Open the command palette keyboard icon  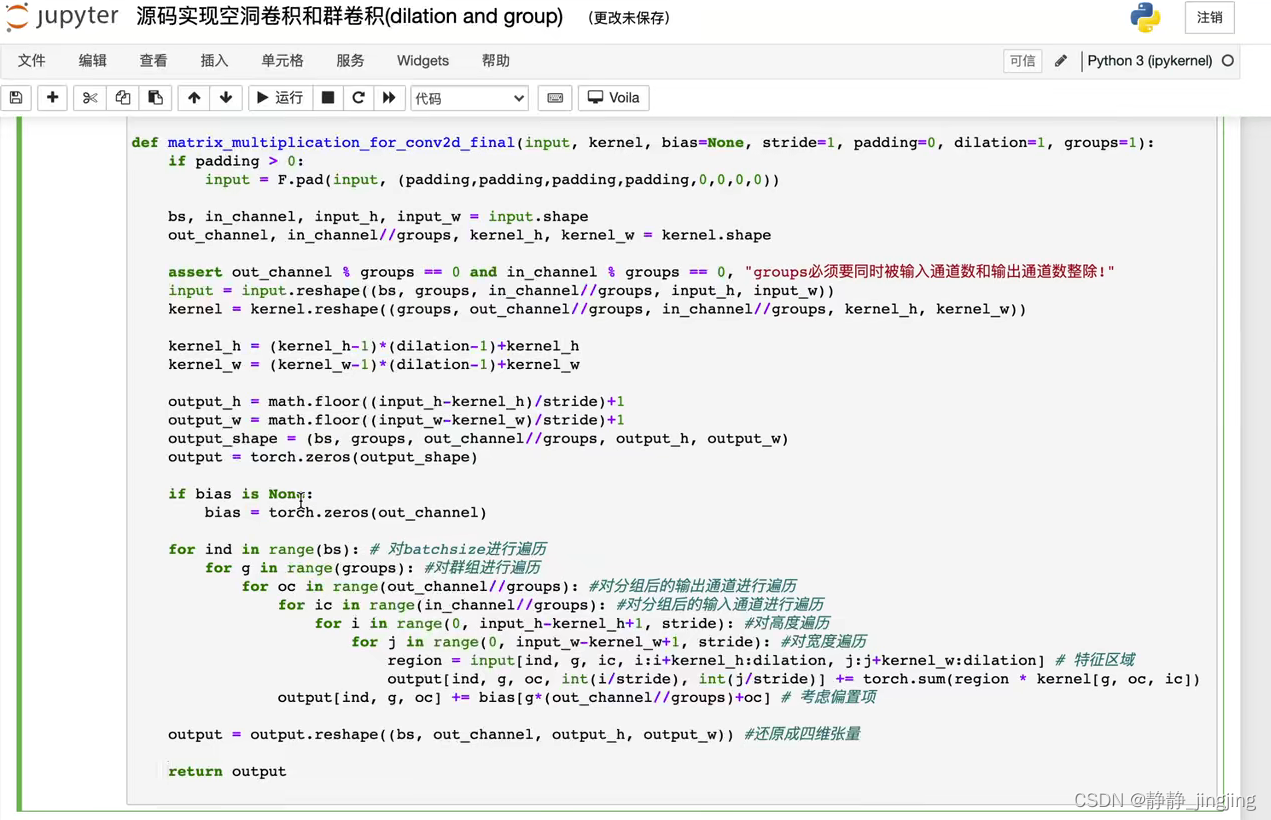(556, 97)
